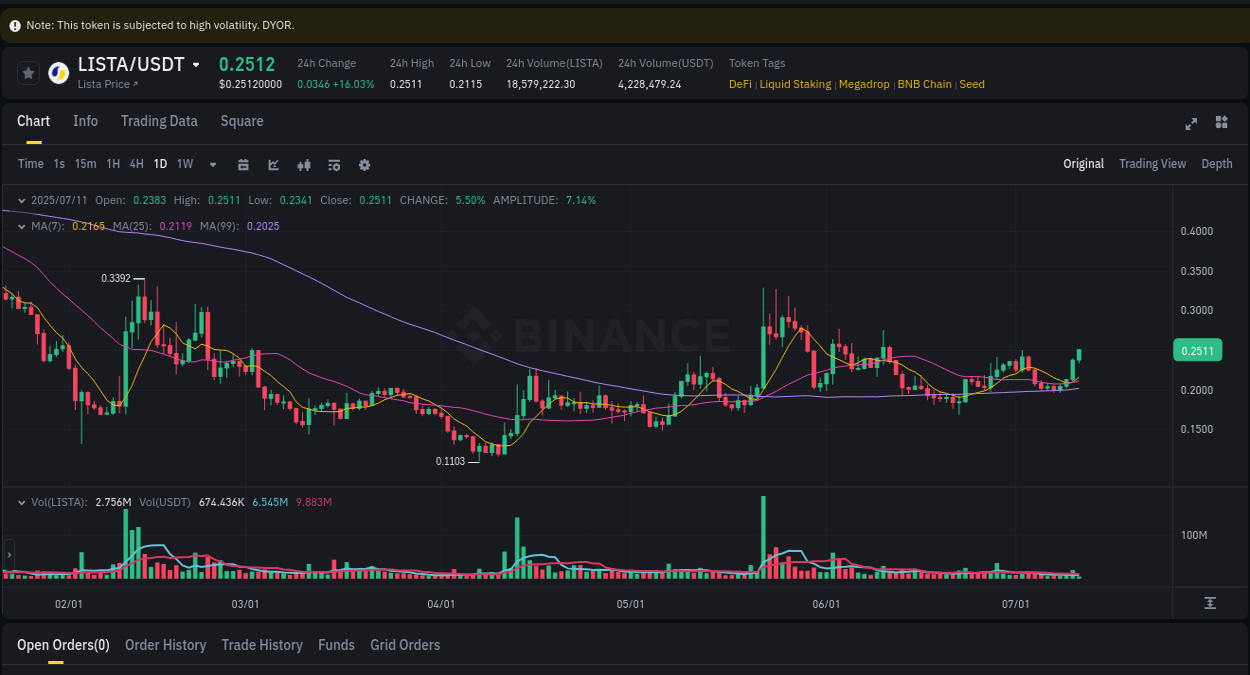Open the chart layout grid icon
The width and height of the screenshot is (1250, 675).
click(x=1221, y=123)
